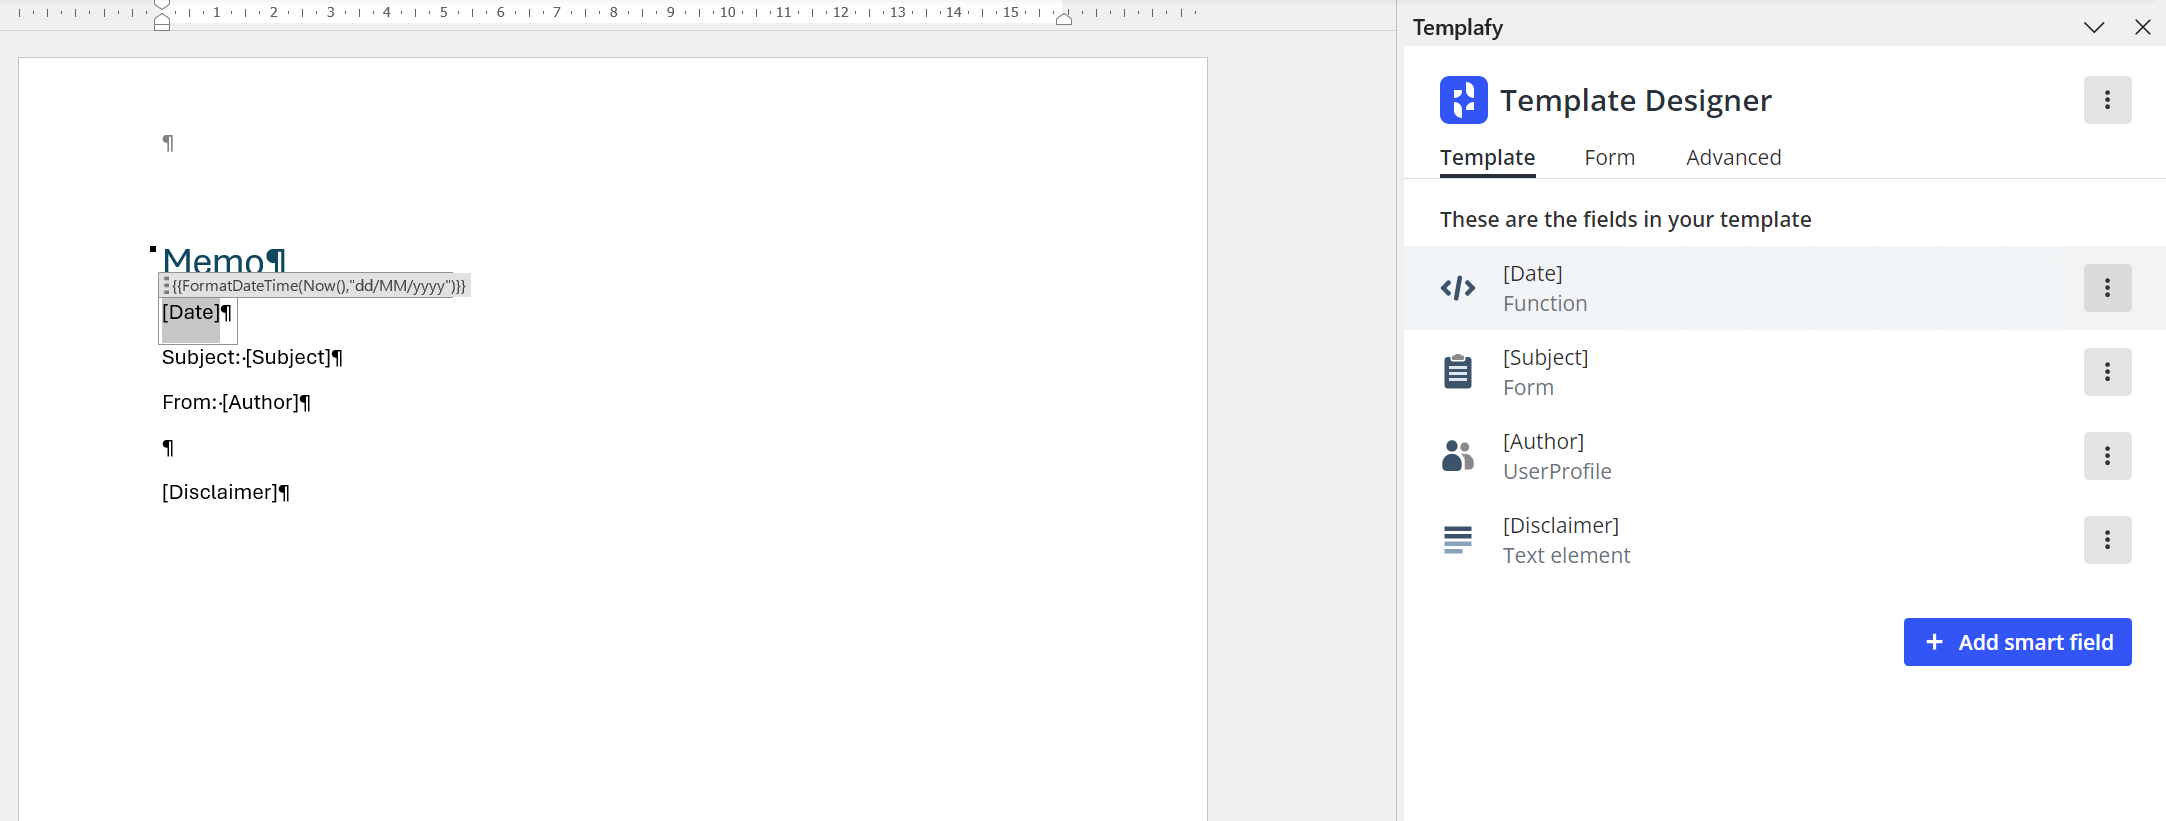Image resolution: width=2166 pixels, height=821 pixels.
Task: Click the [Subject] placeholder in the document
Action: tap(288, 358)
